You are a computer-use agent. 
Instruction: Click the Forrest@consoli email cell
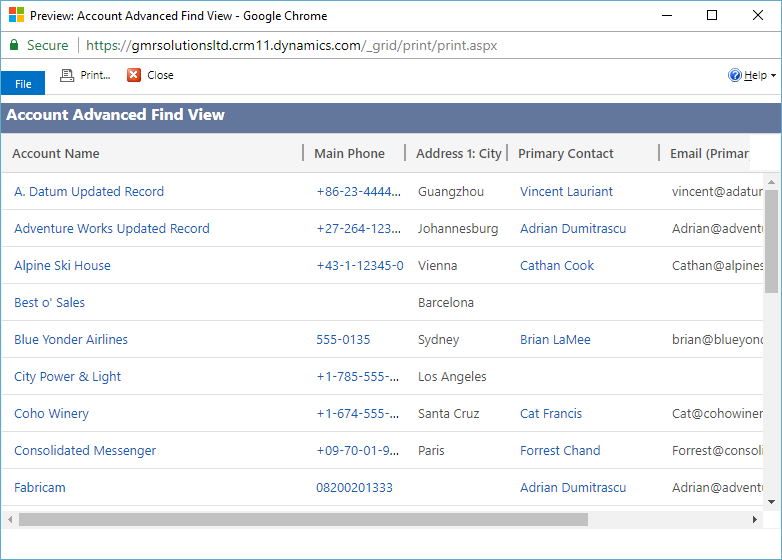click(717, 450)
